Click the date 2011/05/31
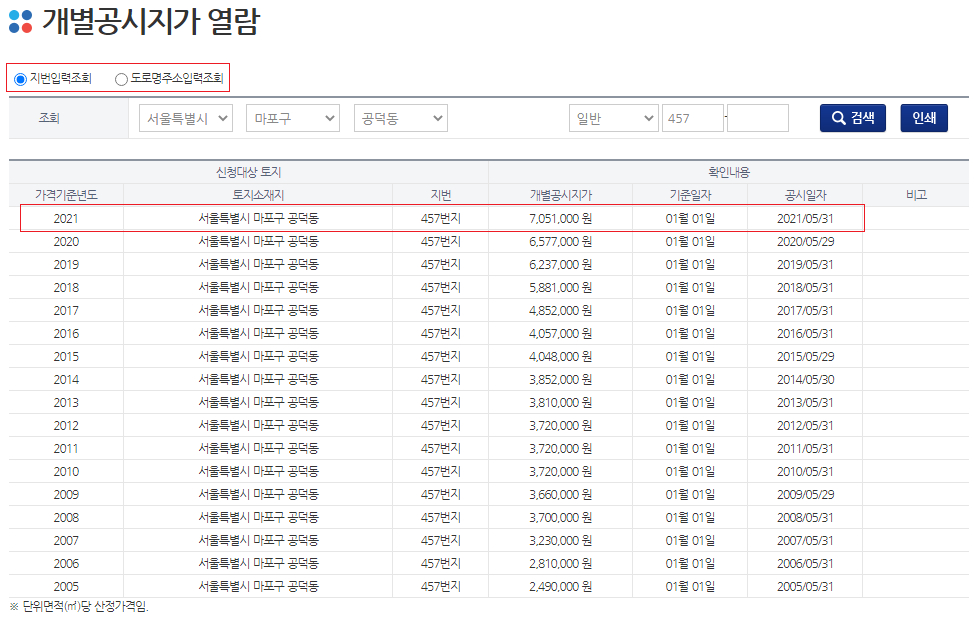 (805, 448)
